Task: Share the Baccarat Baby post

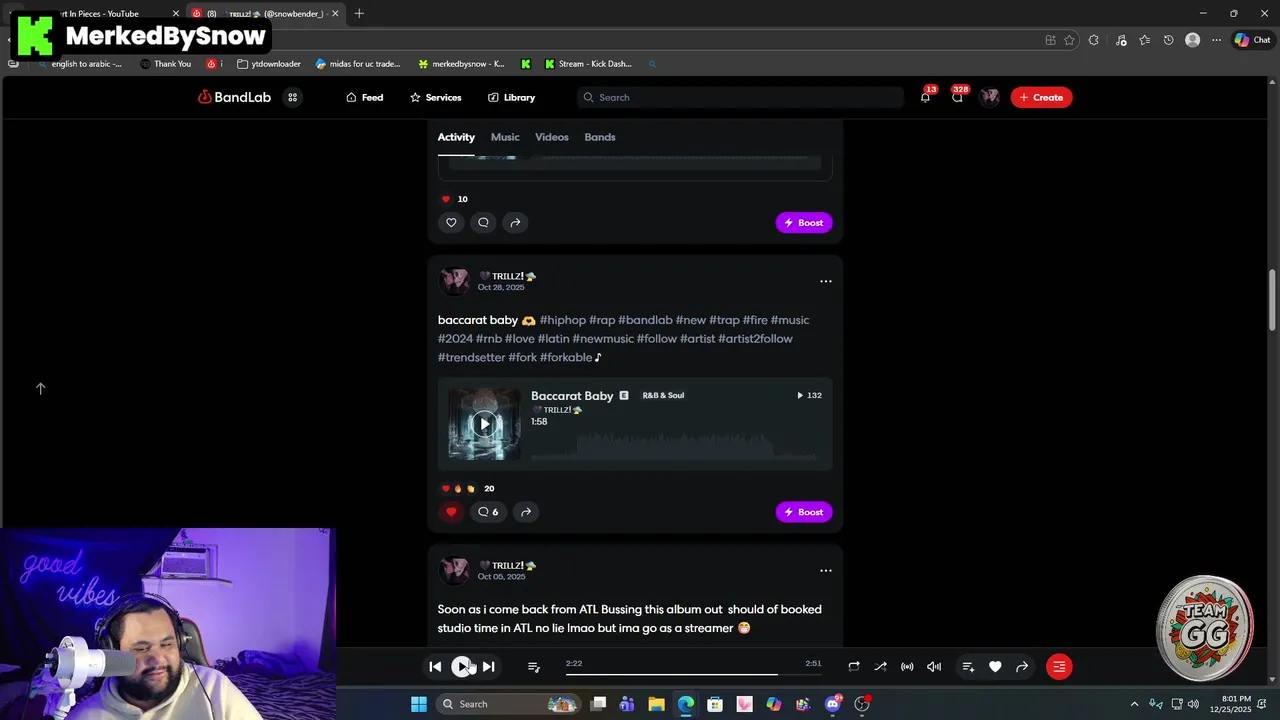Action: pos(525,512)
